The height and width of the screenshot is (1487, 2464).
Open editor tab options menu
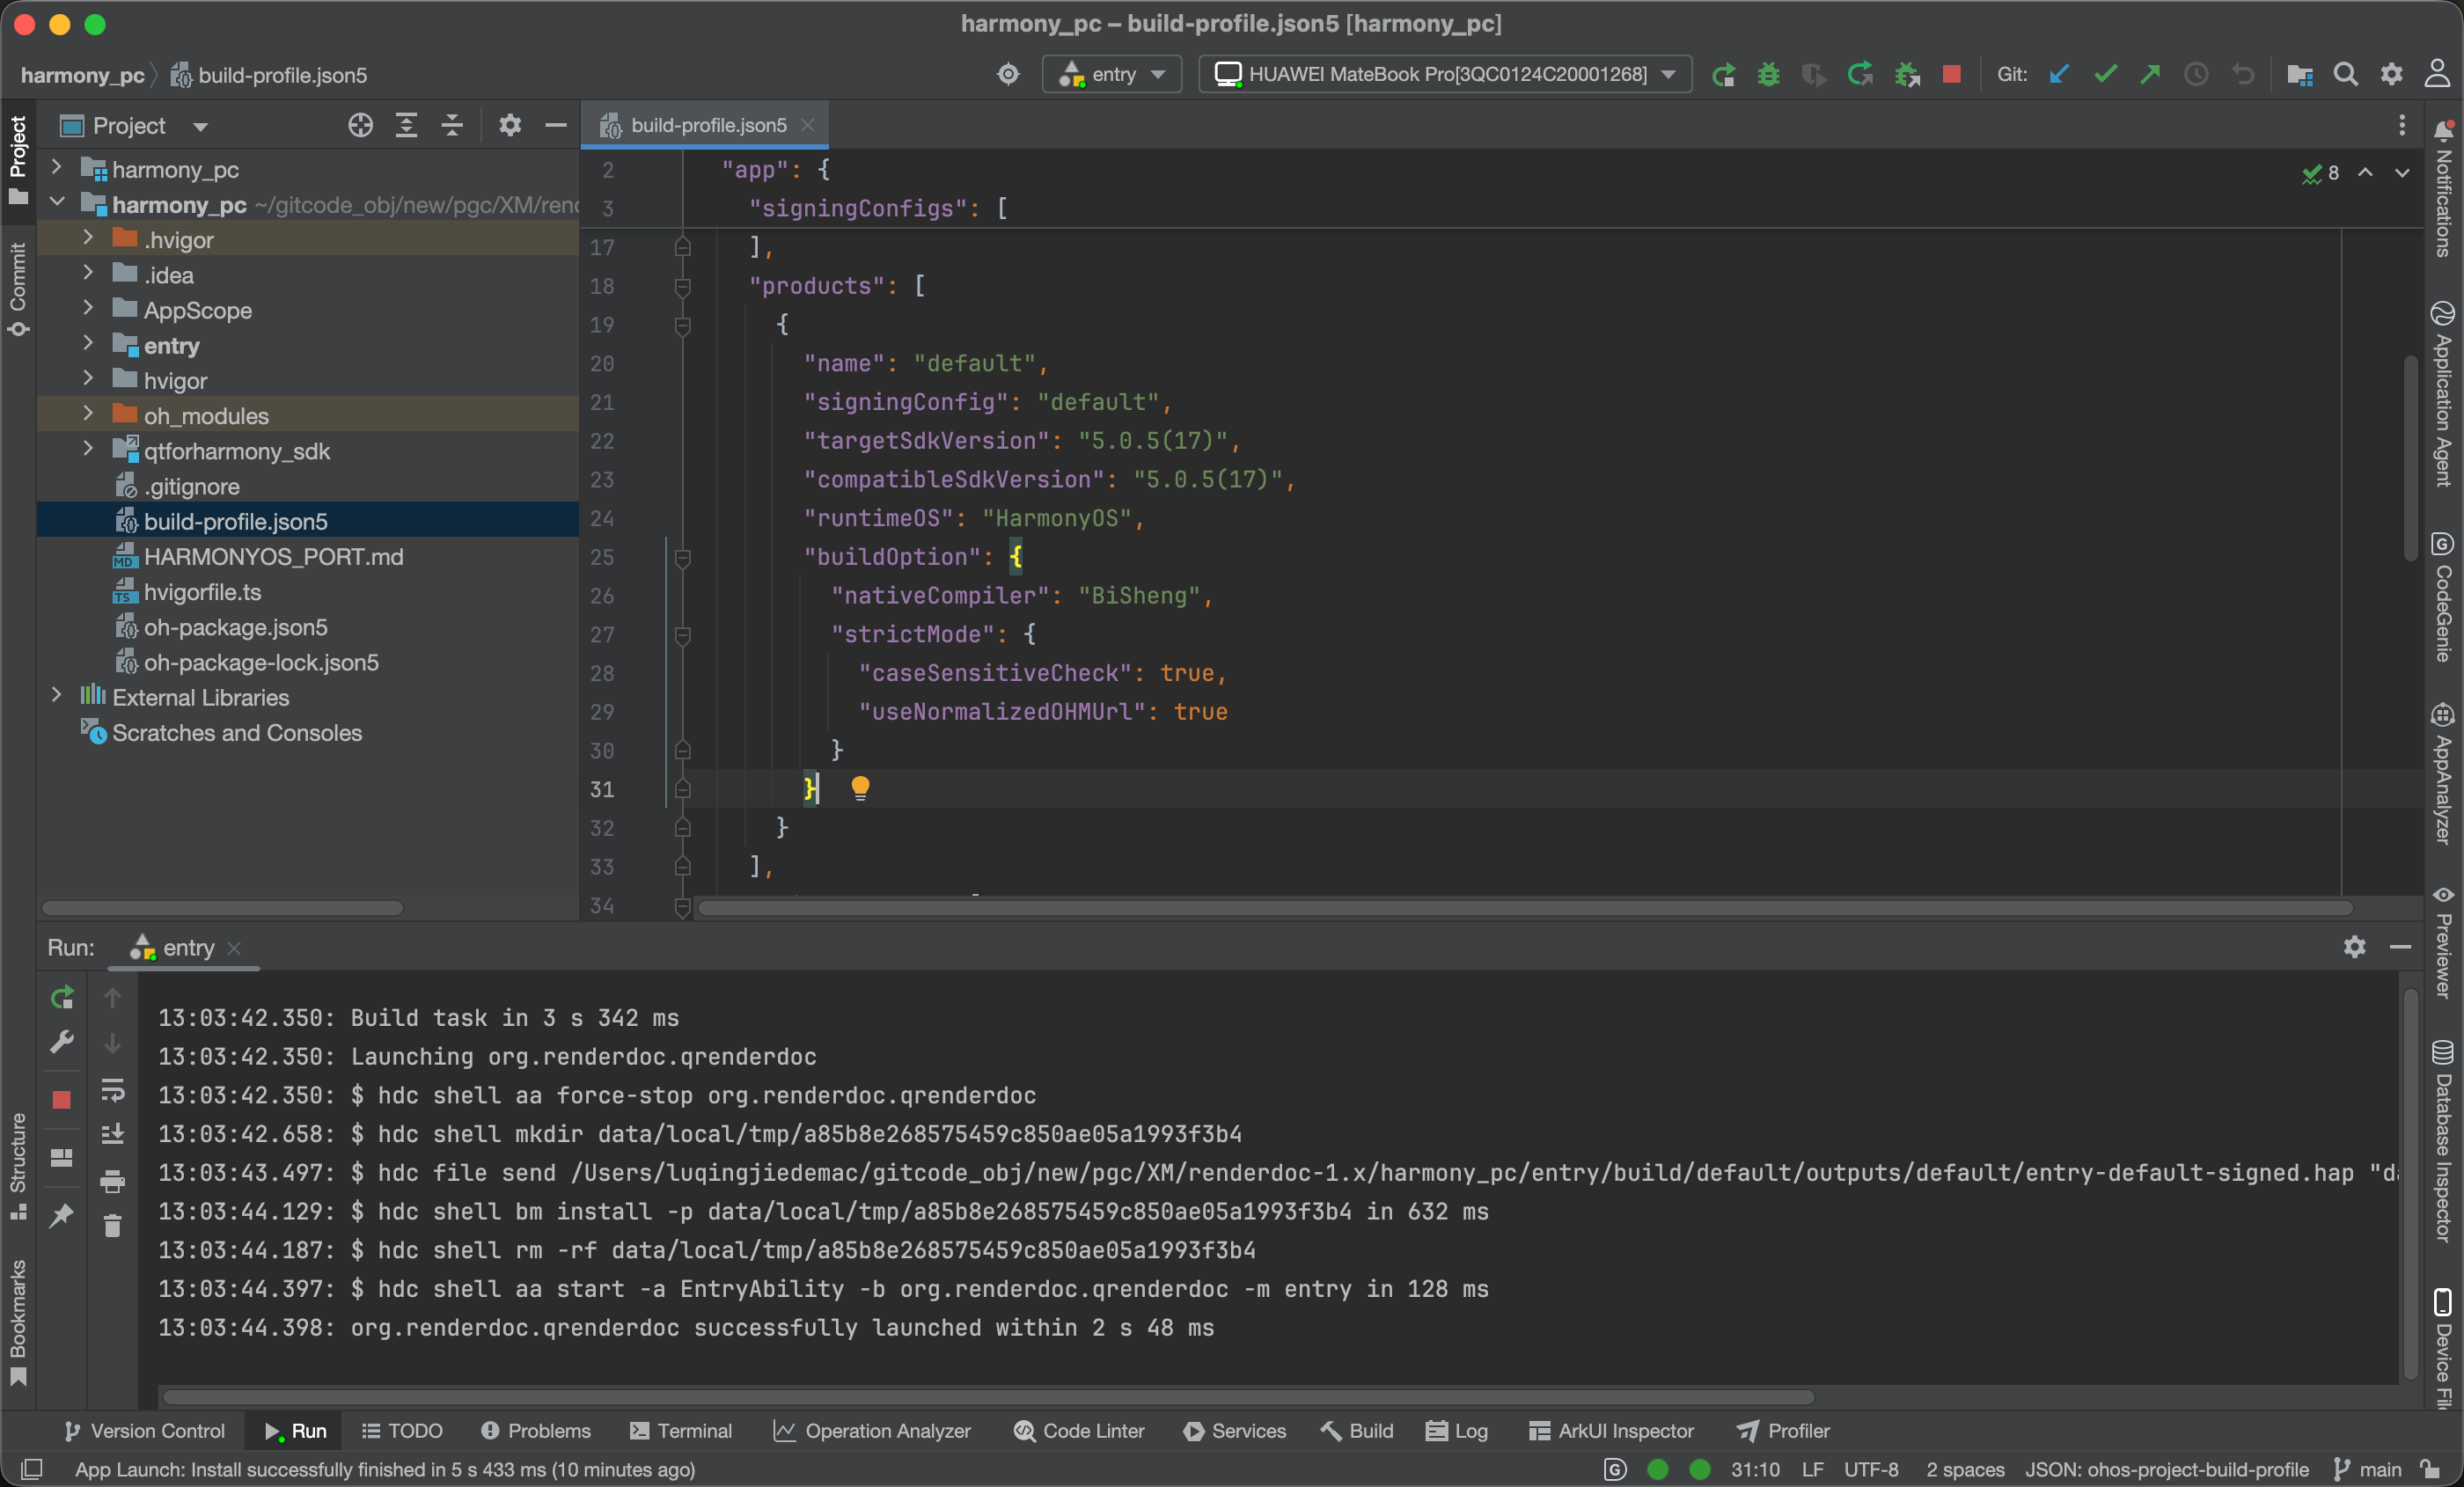click(2402, 126)
